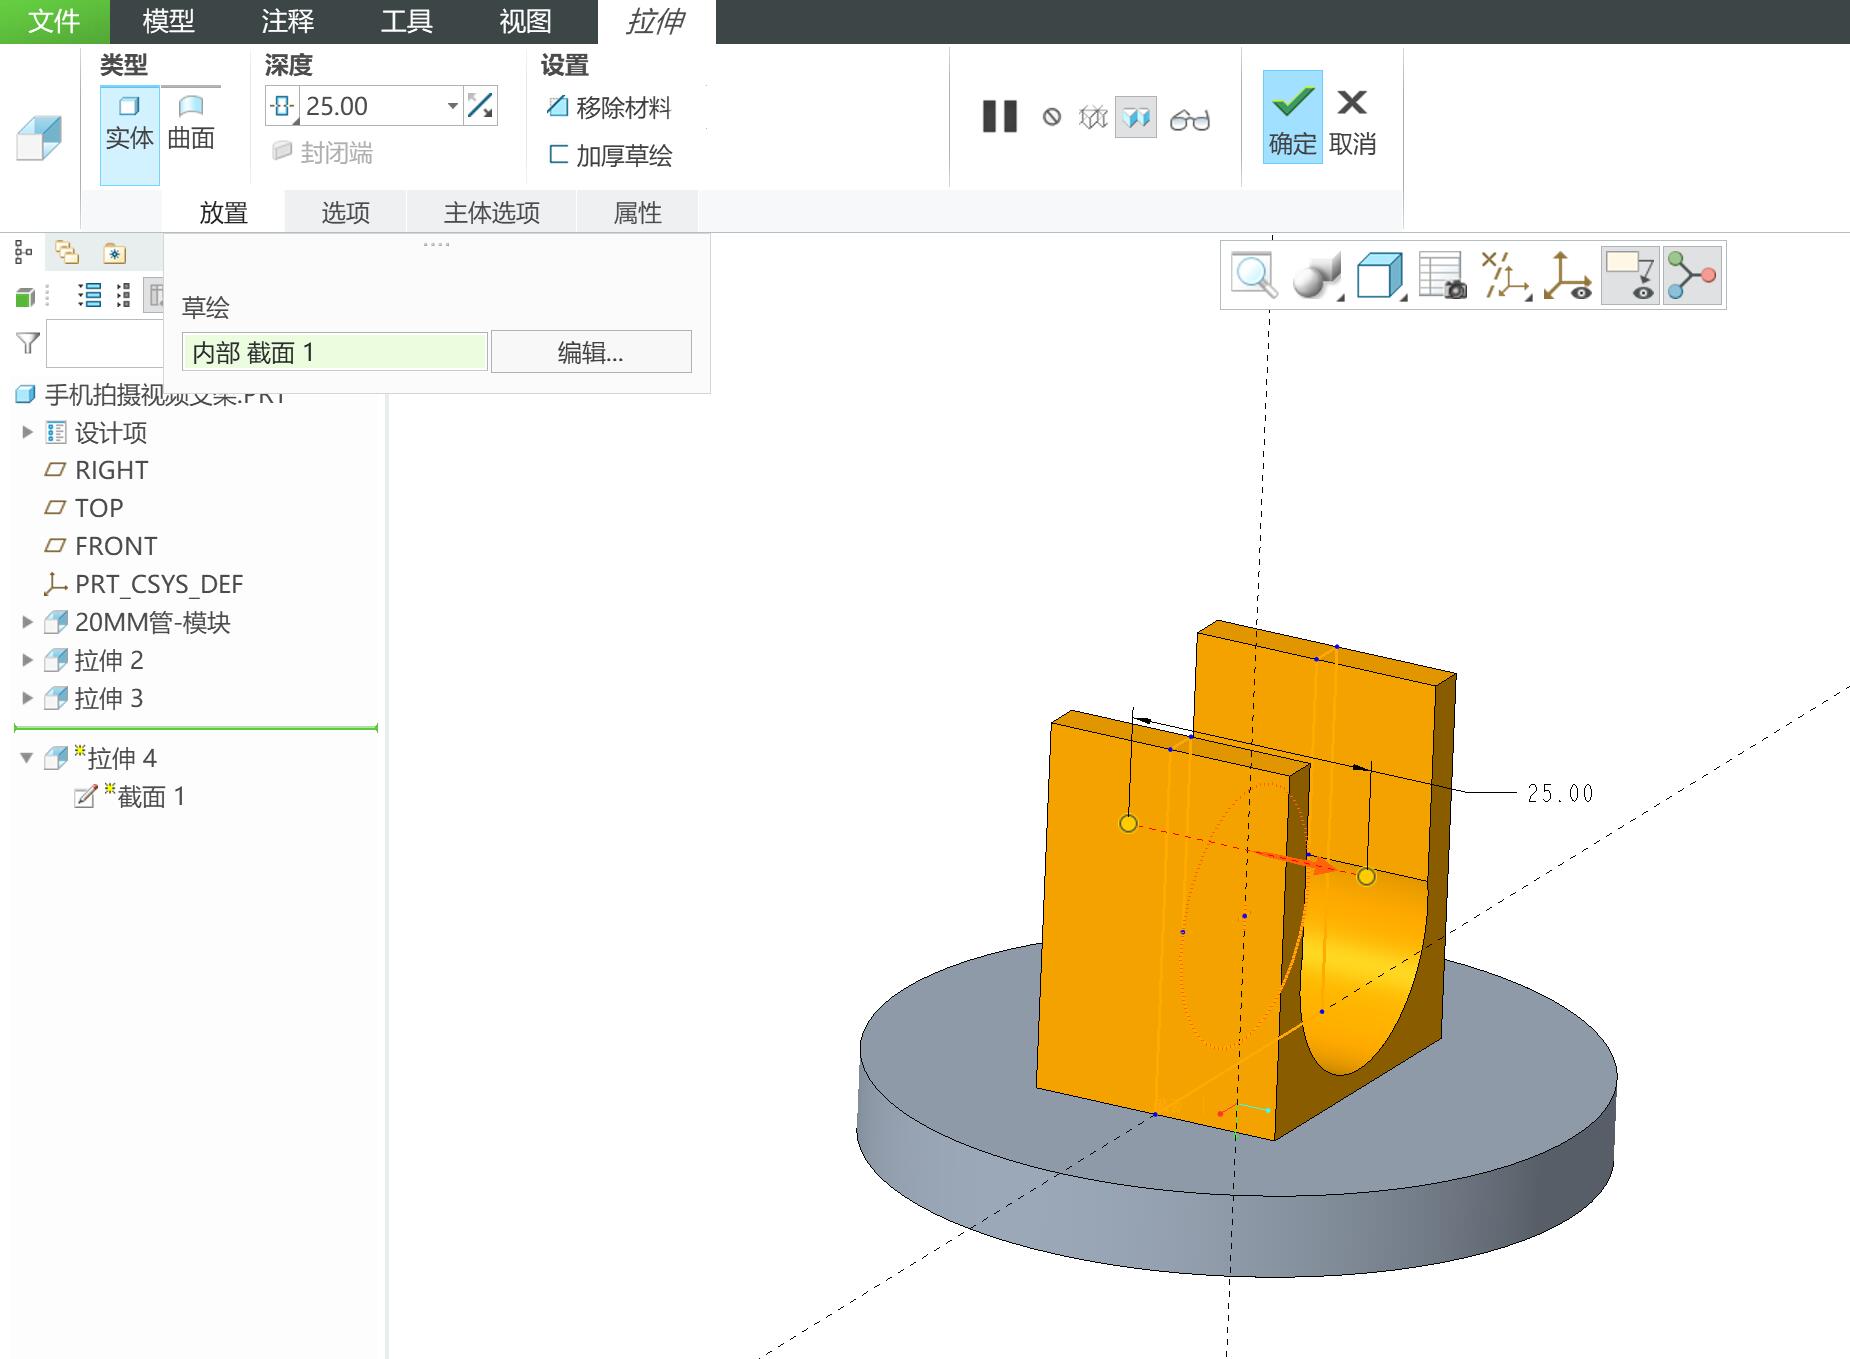Open the 模型 ribbon tab
Viewport: 1850px width, 1359px height.
tap(168, 21)
